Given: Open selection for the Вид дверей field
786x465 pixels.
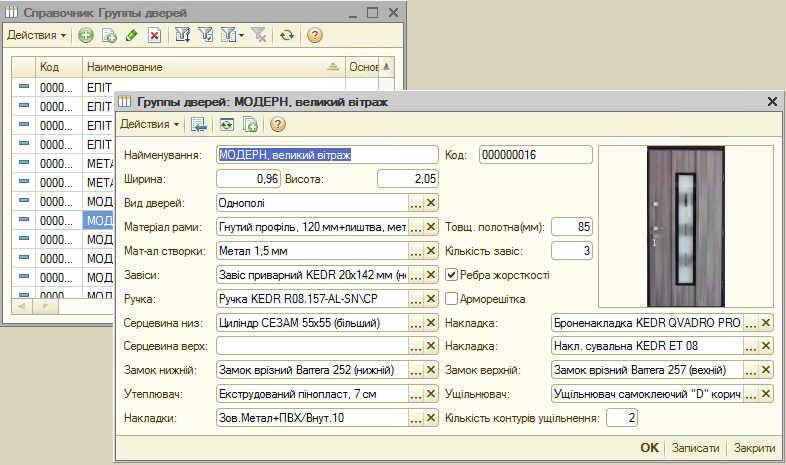Looking at the screenshot, I should [x=416, y=203].
